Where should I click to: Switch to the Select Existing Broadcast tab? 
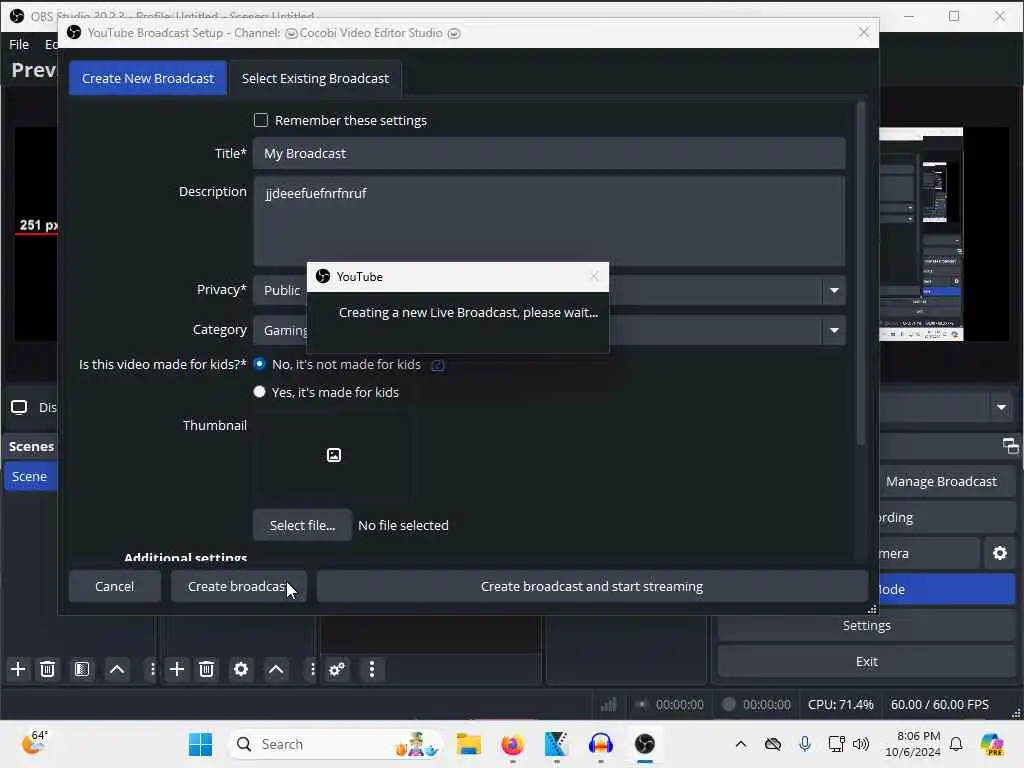tap(315, 78)
